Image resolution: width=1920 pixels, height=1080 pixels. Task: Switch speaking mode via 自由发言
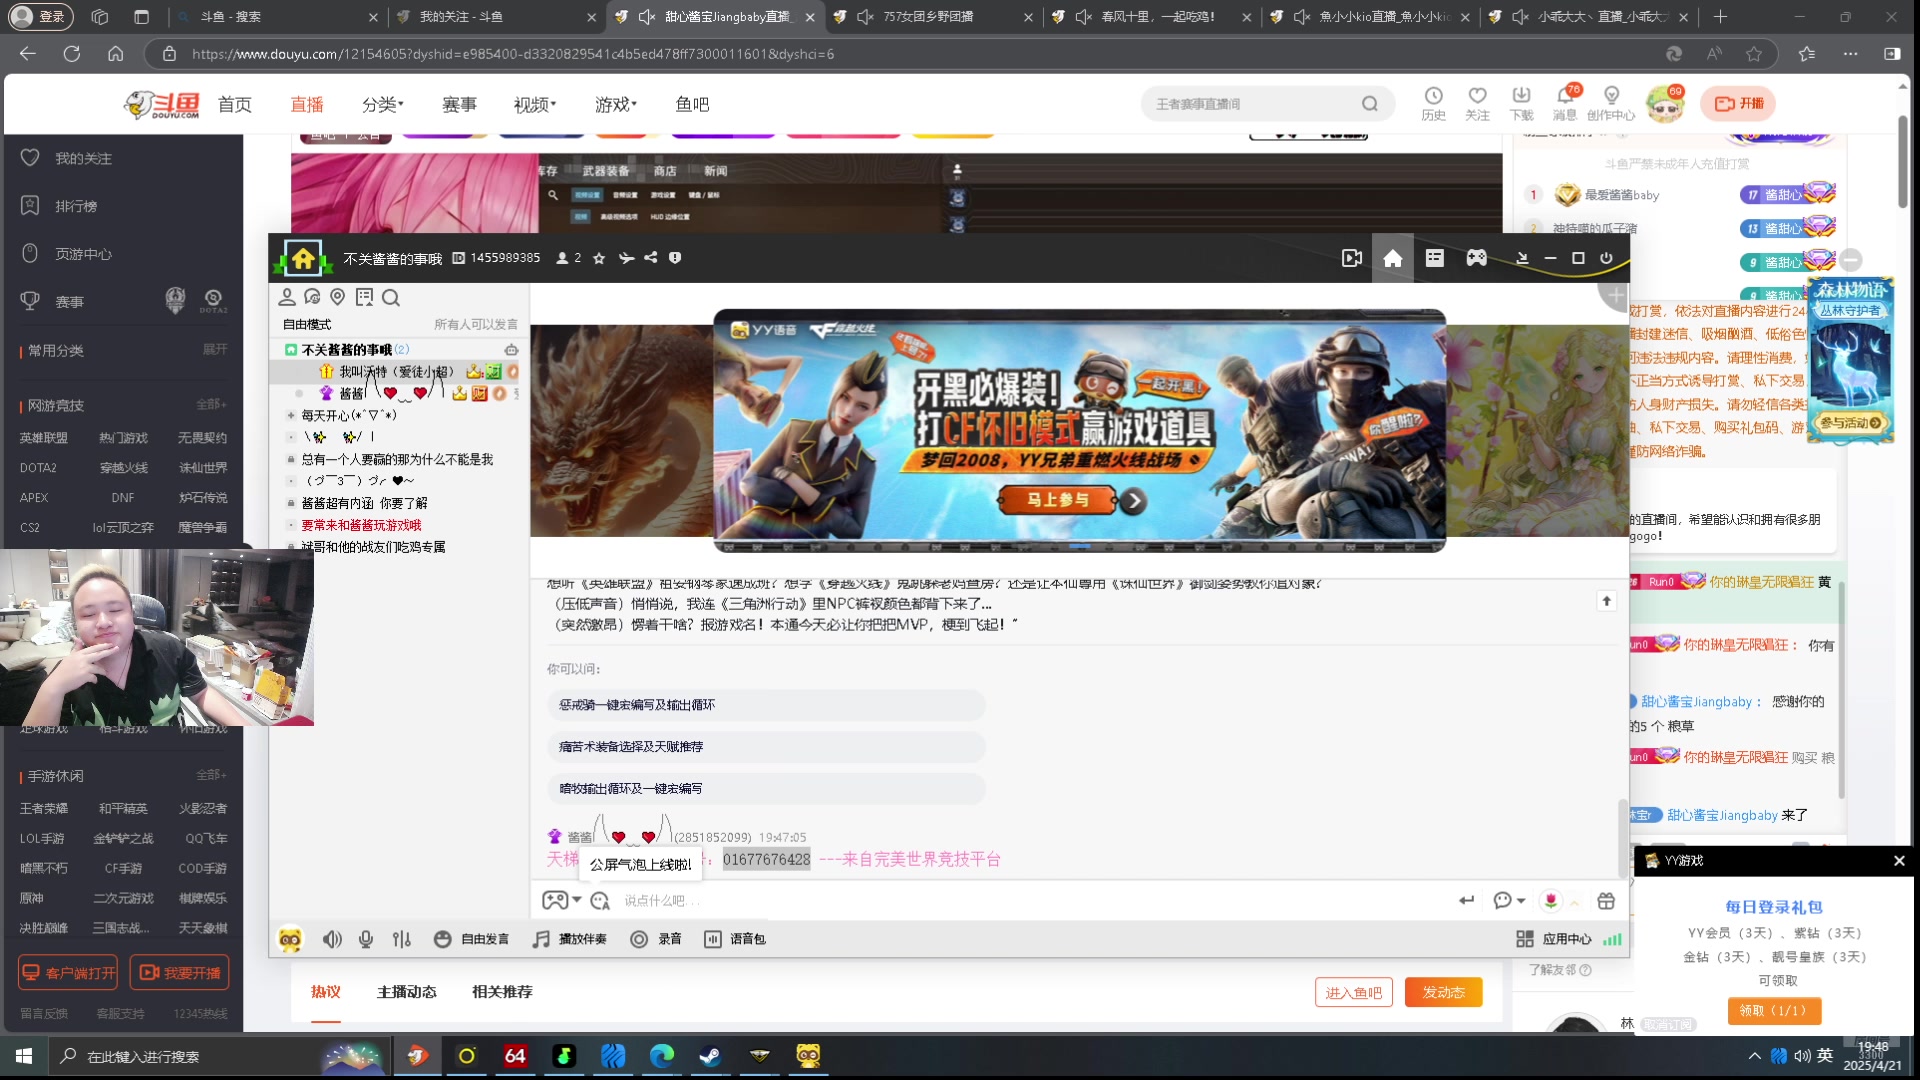(472, 939)
